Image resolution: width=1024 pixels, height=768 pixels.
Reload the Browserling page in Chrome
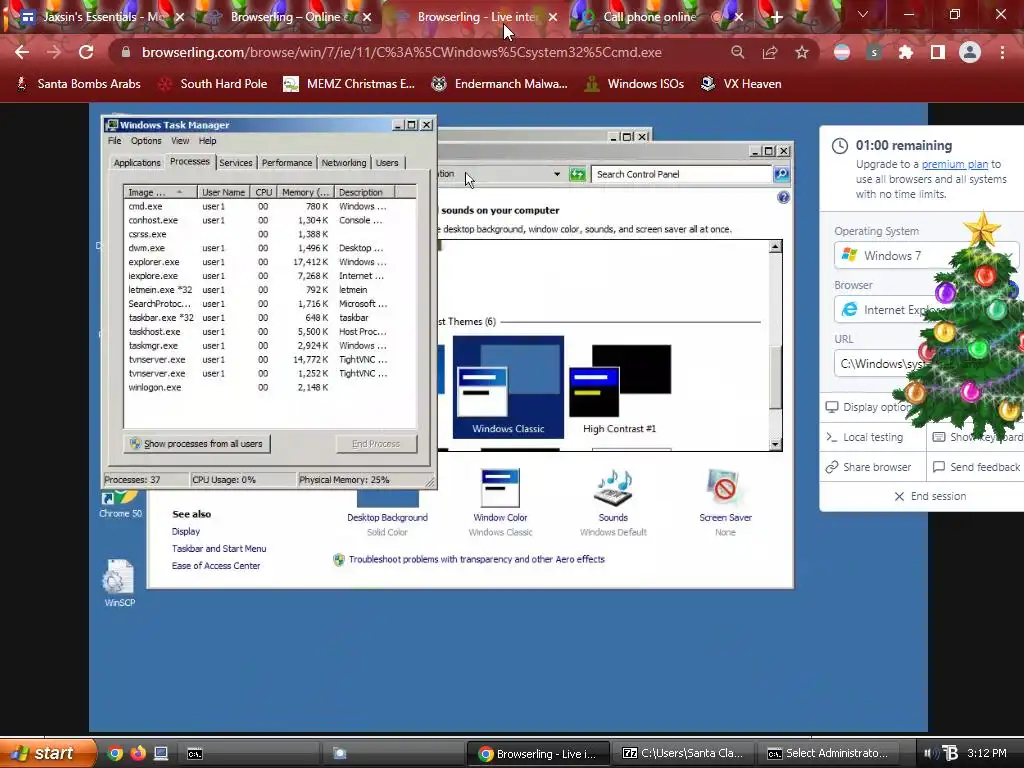(86, 52)
